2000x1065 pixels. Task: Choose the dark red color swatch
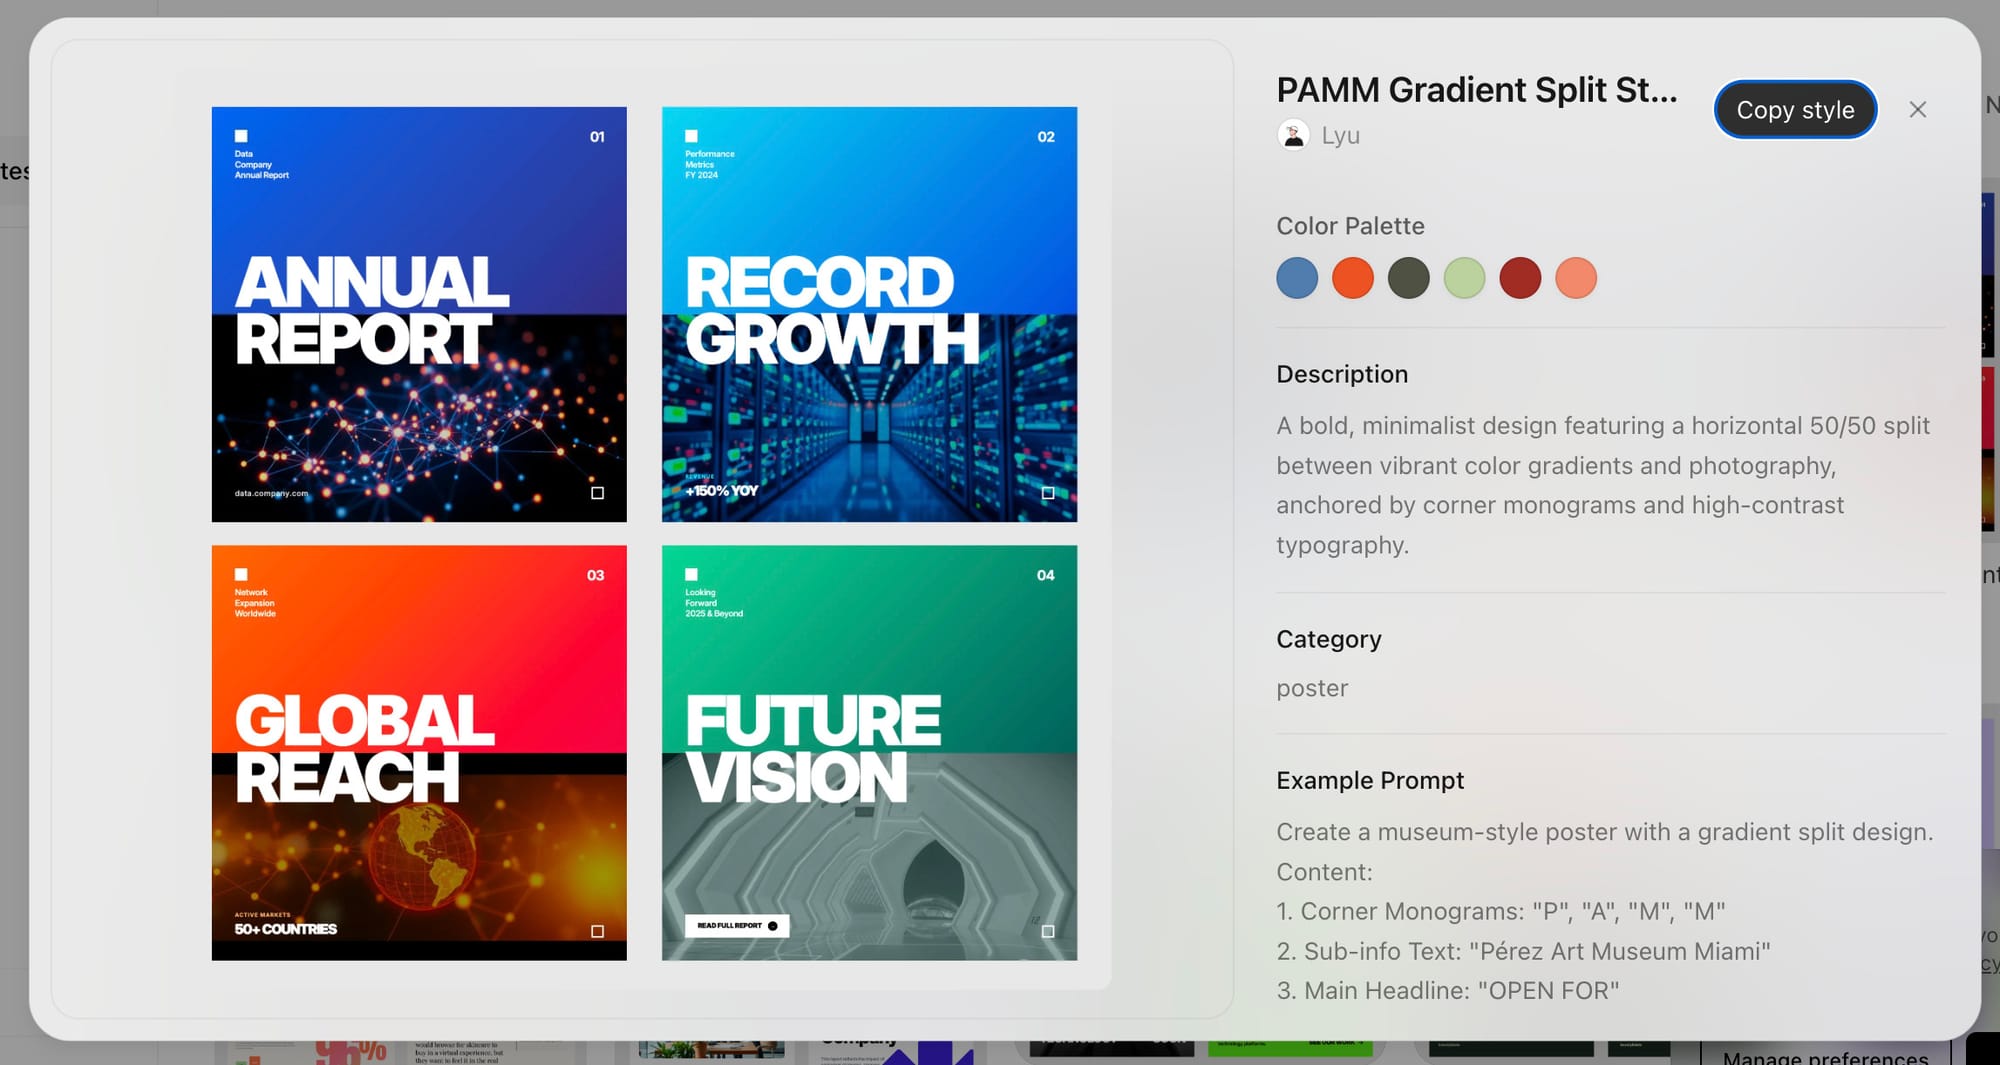point(1520,278)
